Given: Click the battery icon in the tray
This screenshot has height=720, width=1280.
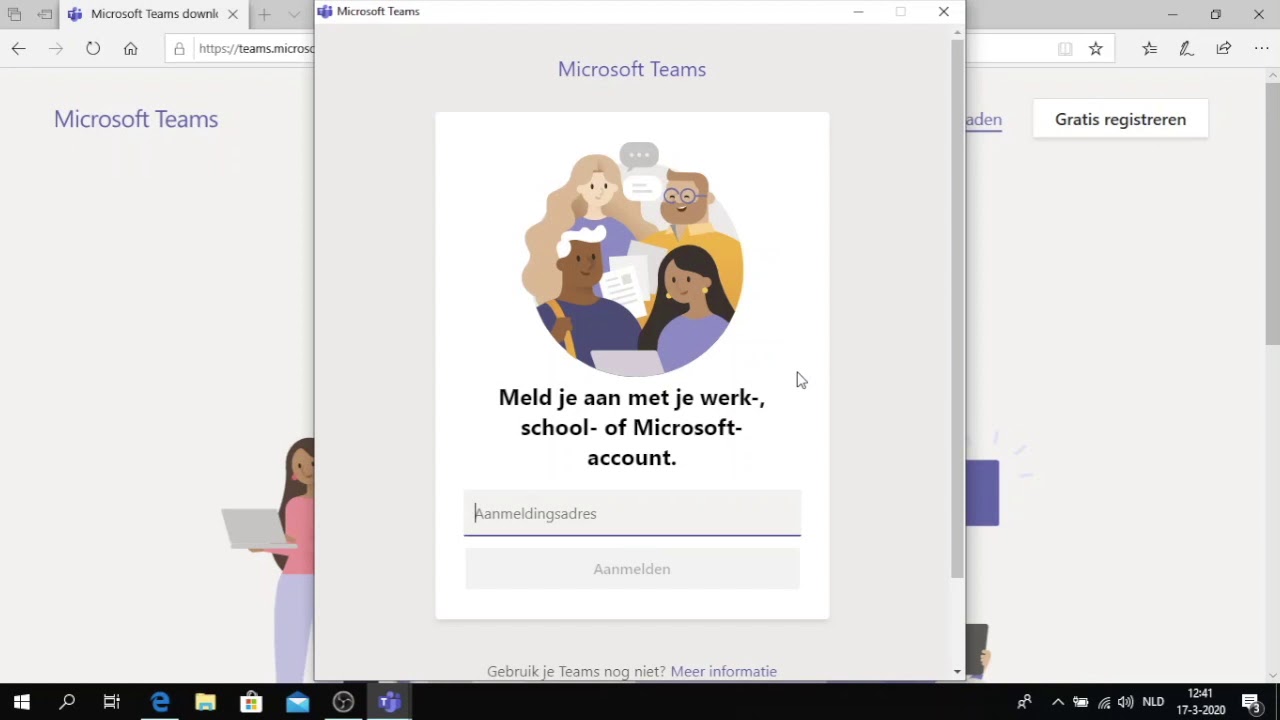Looking at the screenshot, I should pyautogui.click(x=1081, y=702).
